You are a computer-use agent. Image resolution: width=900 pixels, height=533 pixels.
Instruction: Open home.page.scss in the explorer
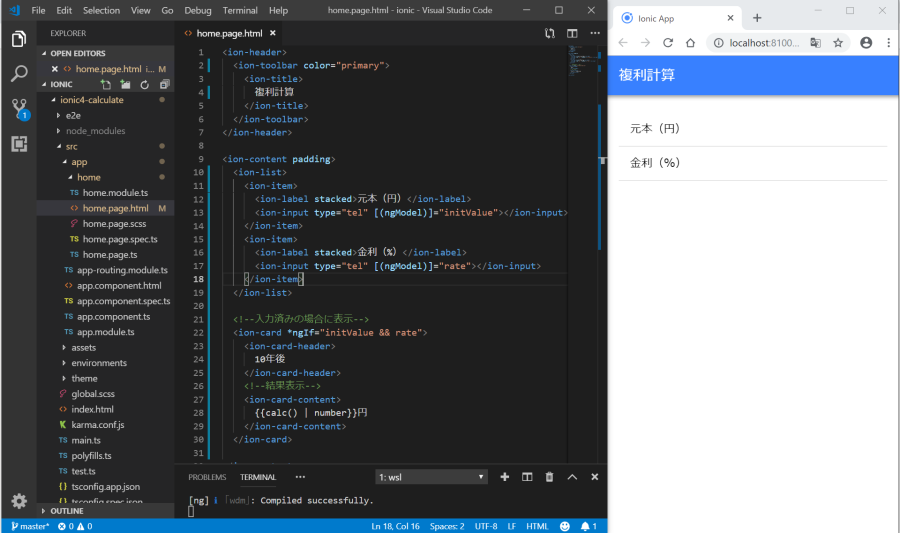(115, 224)
